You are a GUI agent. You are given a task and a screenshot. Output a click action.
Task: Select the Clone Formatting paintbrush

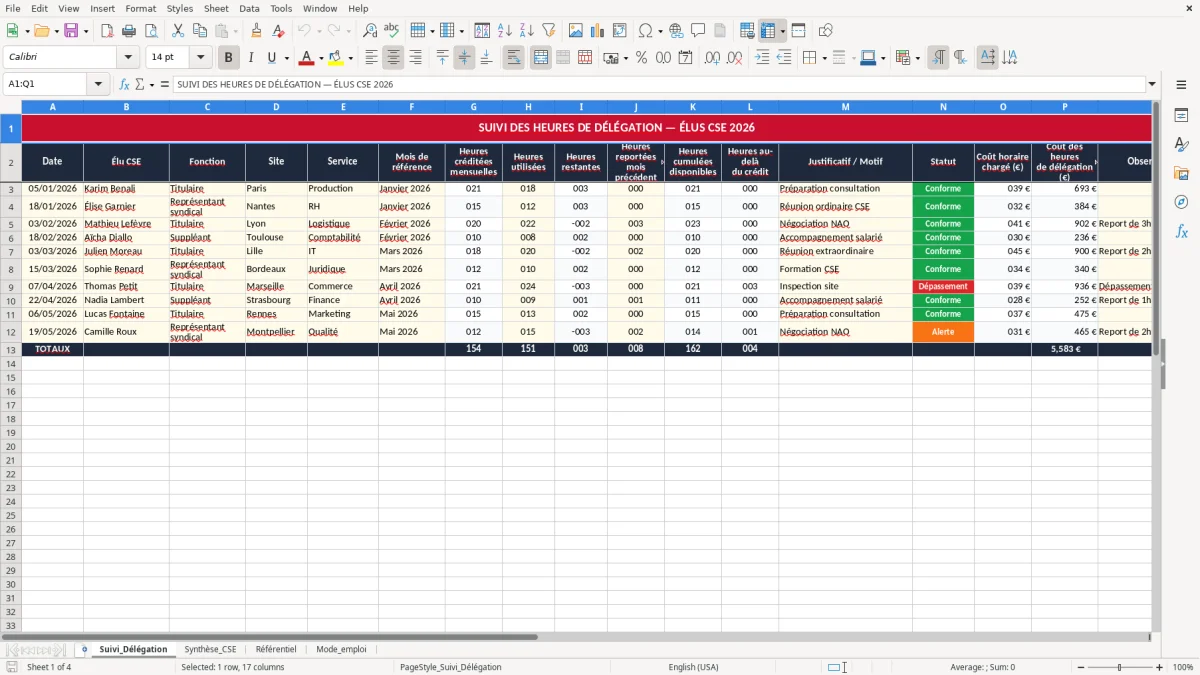point(256,31)
